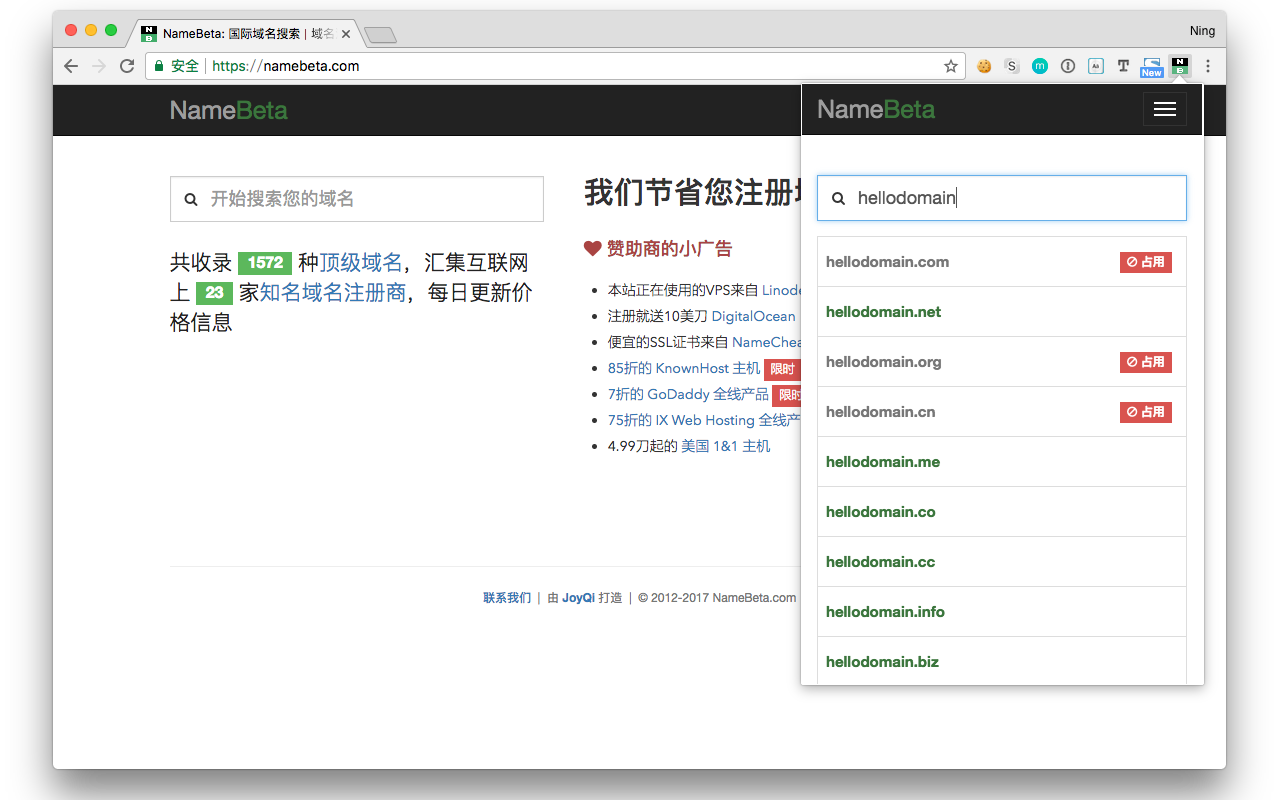Image resolution: width=1280 pixels, height=800 pixels.
Task: Close the NameBeta browser tab
Action: pos(346,34)
